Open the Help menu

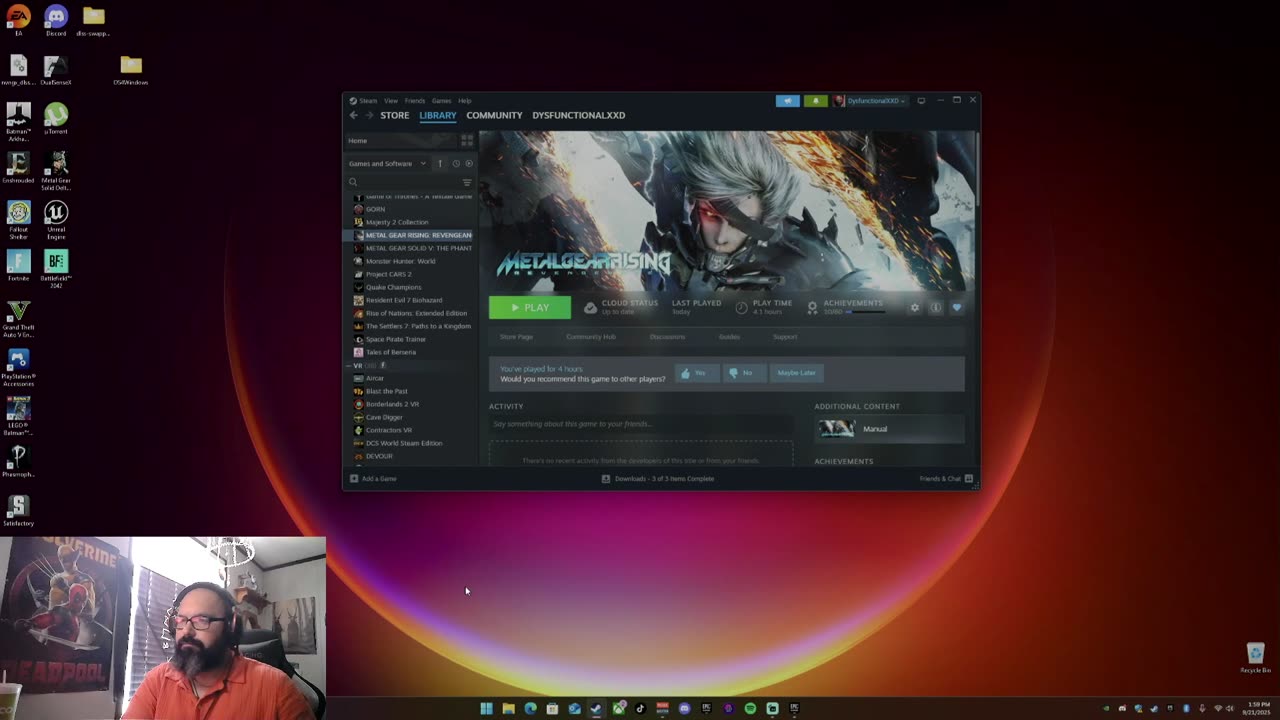point(465,101)
